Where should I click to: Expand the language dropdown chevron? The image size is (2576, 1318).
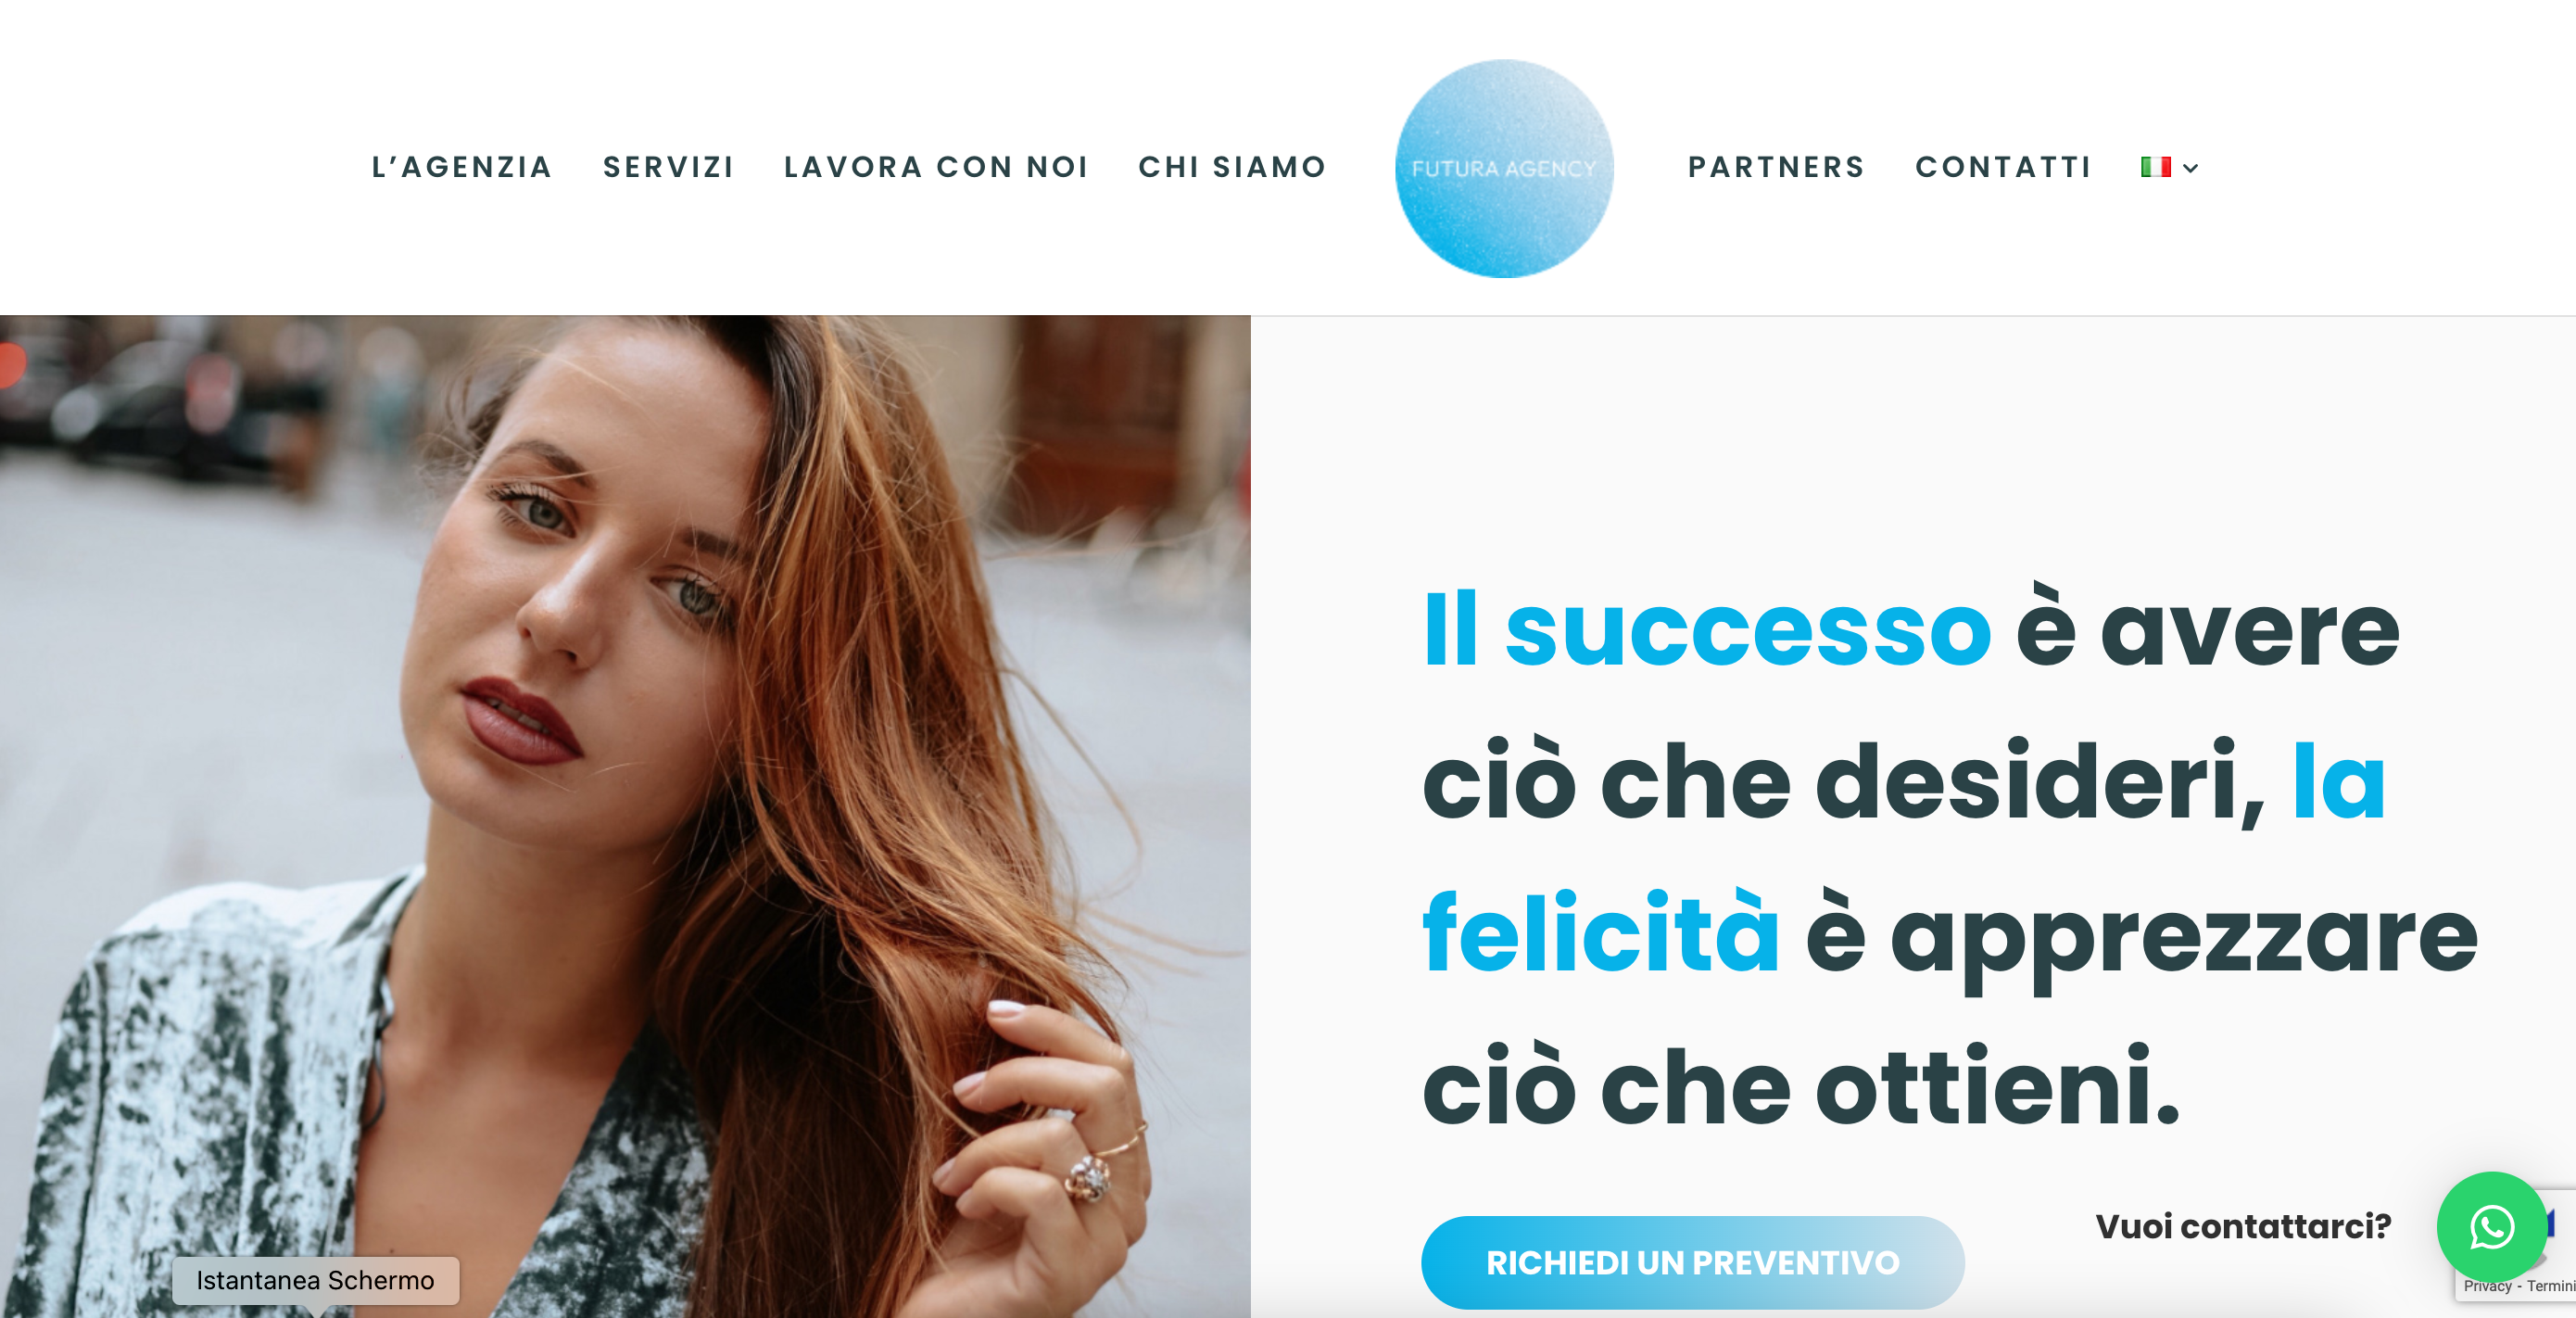click(x=2190, y=168)
